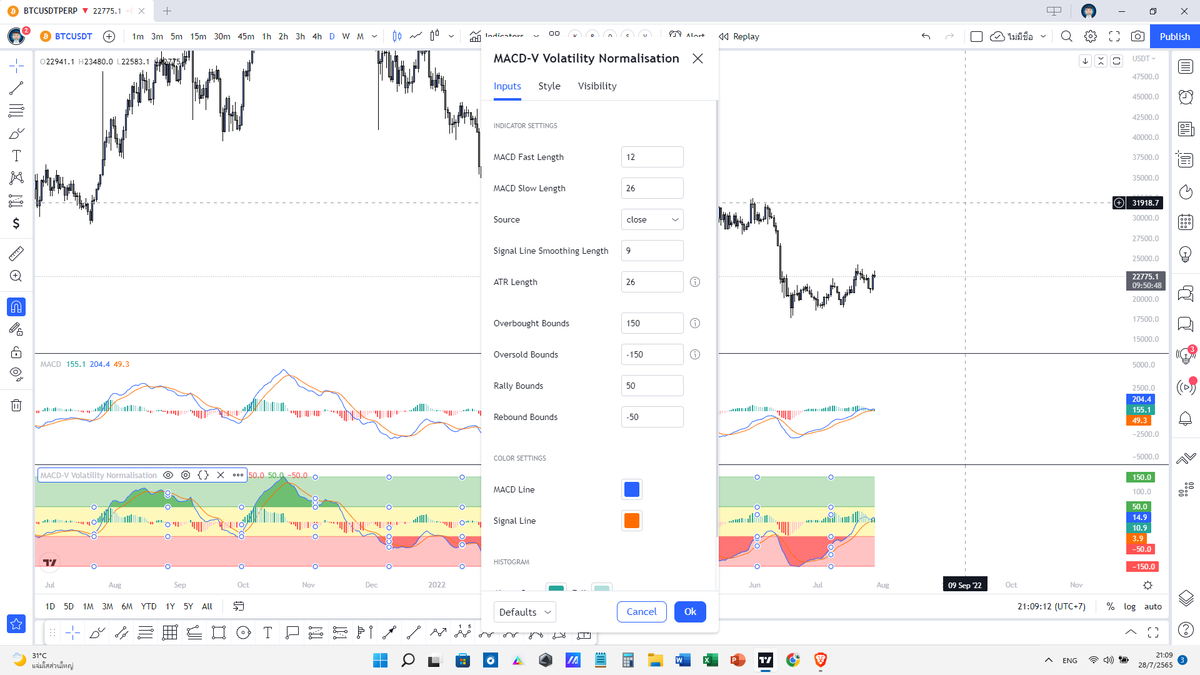The height and width of the screenshot is (675, 1200).
Task: Toggle the log scale
Action: [1129, 606]
